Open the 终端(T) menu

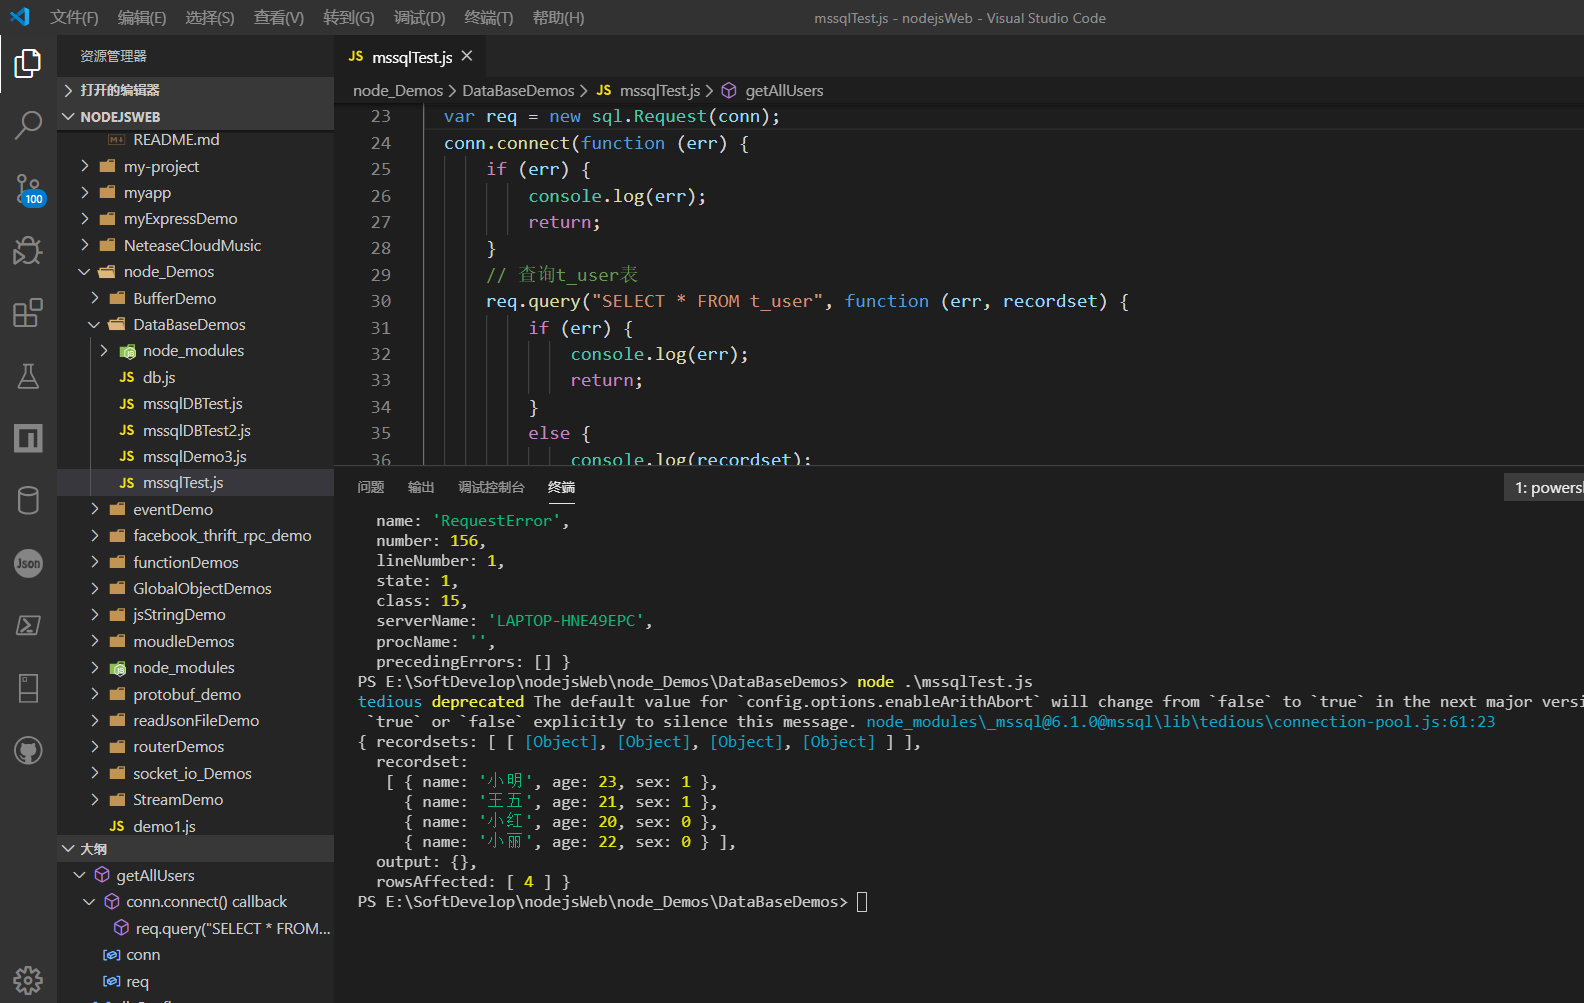(x=488, y=18)
